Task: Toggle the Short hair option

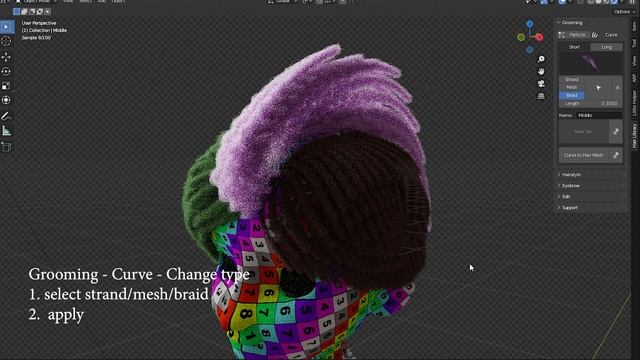Action: tap(574, 47)
